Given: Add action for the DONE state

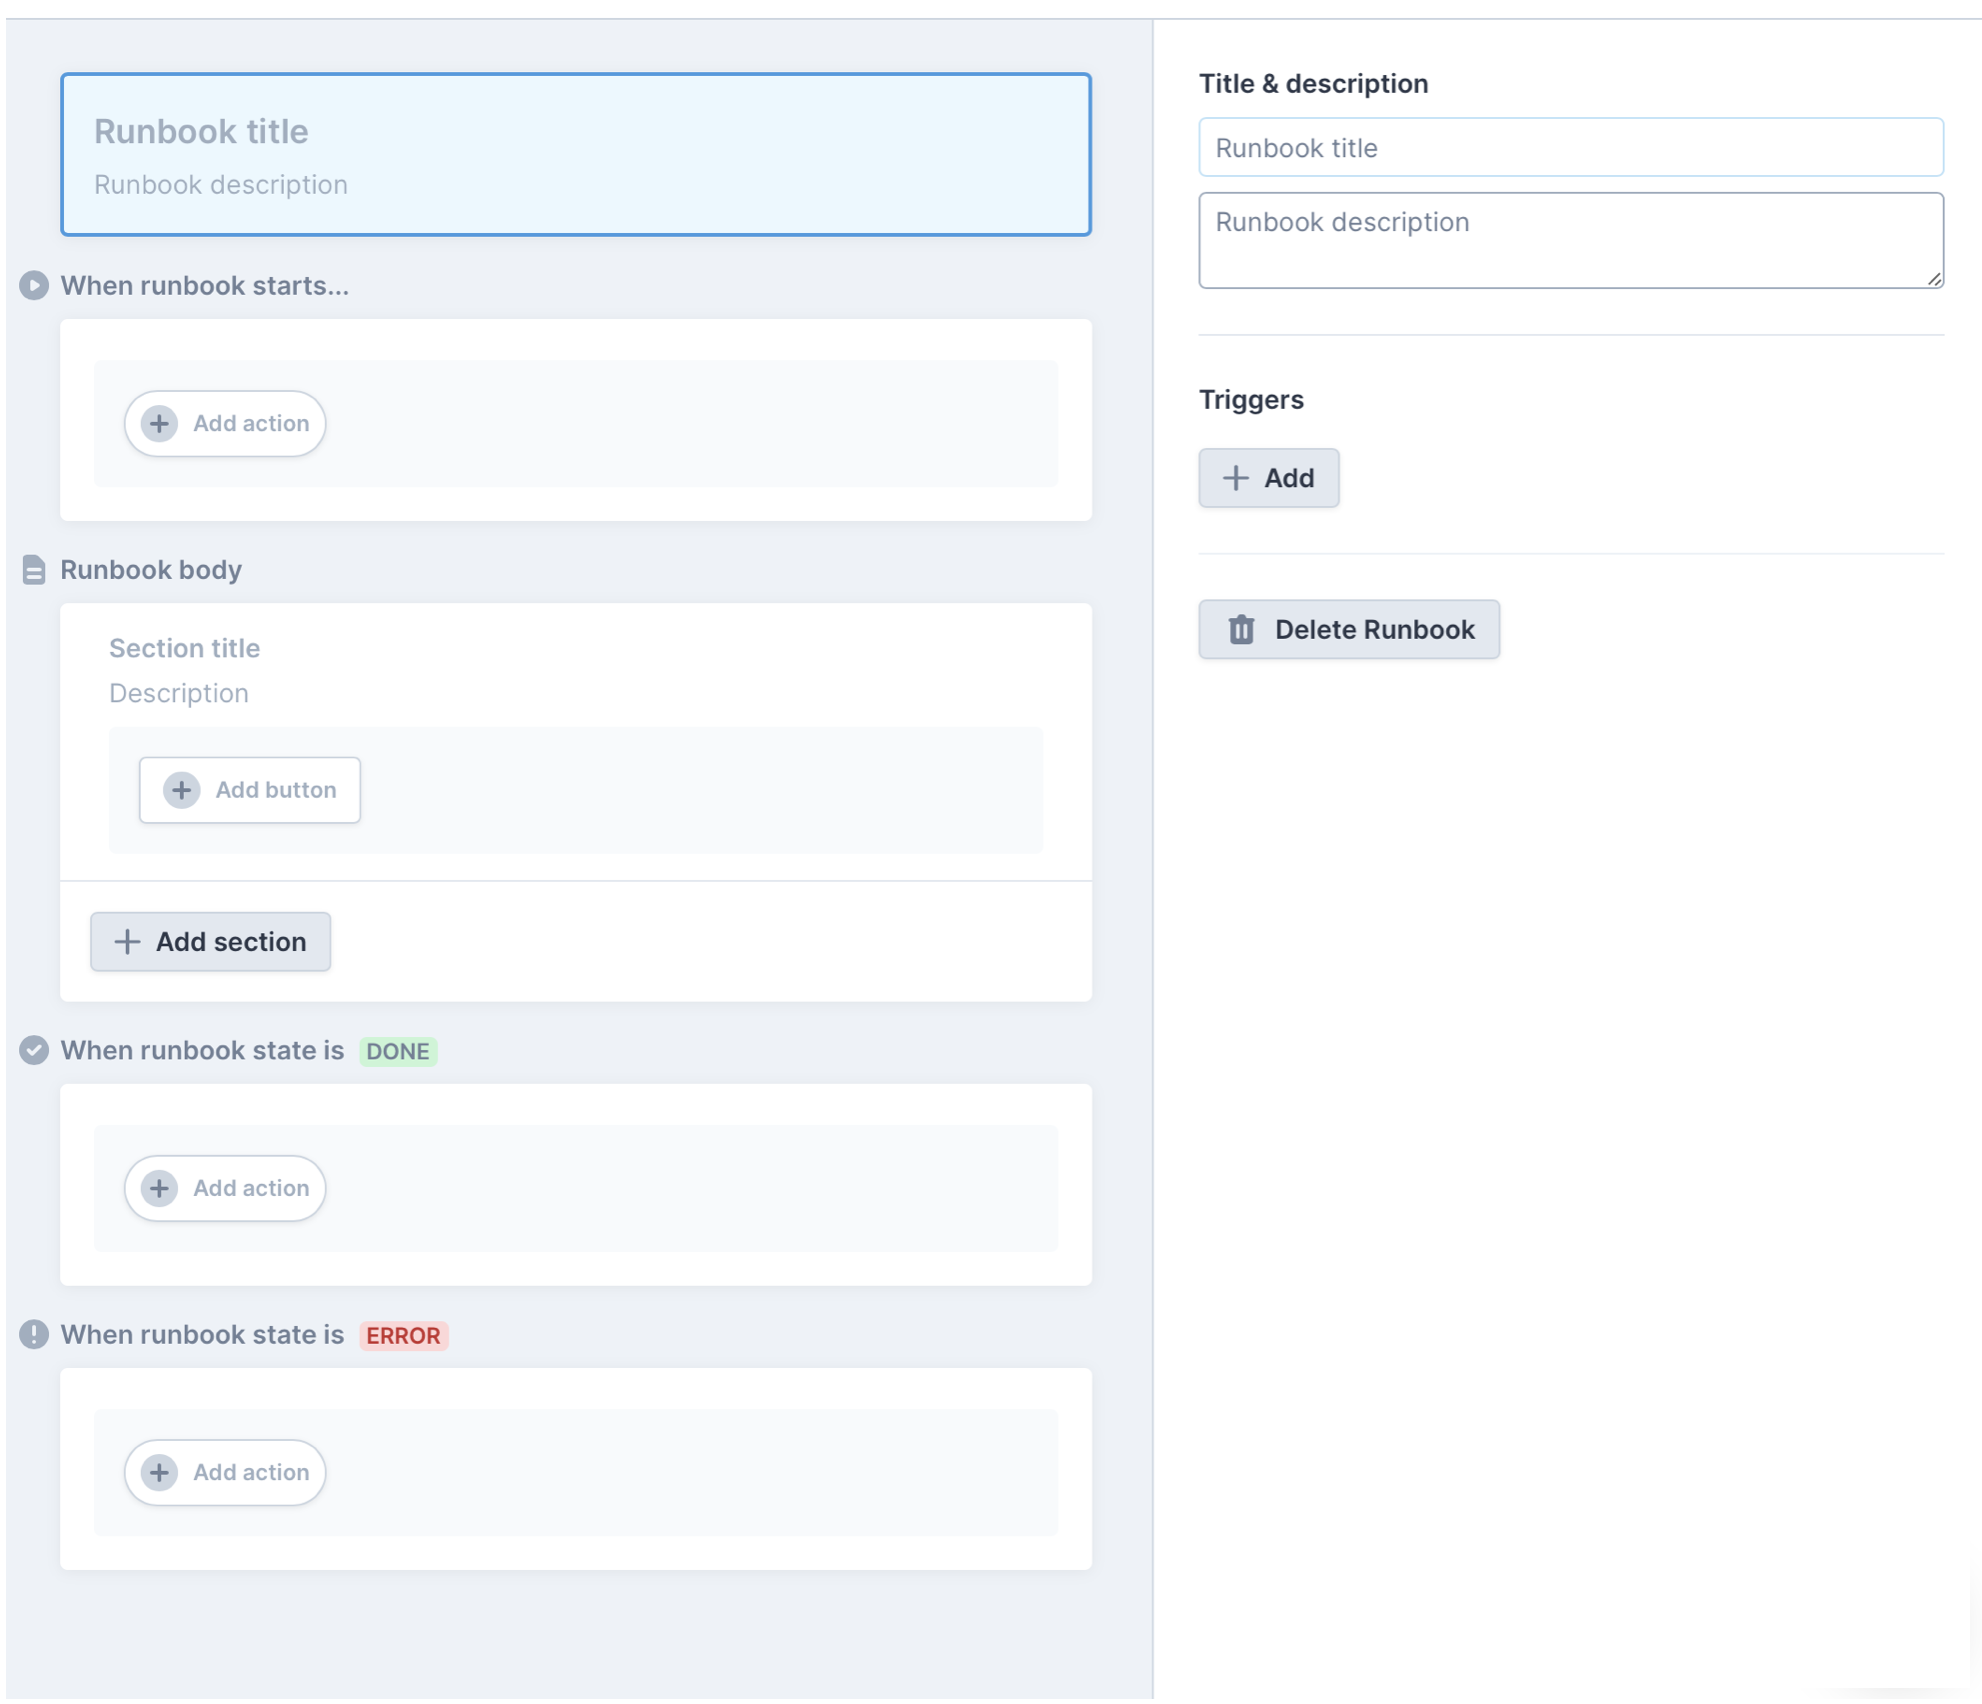Looking at the screenshot, I should (225, 1189).
